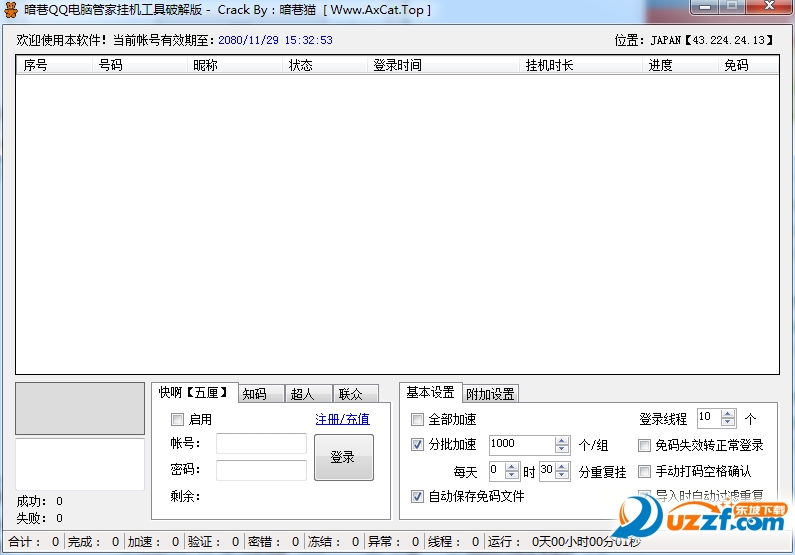Check the 全部加速 option

pos(417,419)
